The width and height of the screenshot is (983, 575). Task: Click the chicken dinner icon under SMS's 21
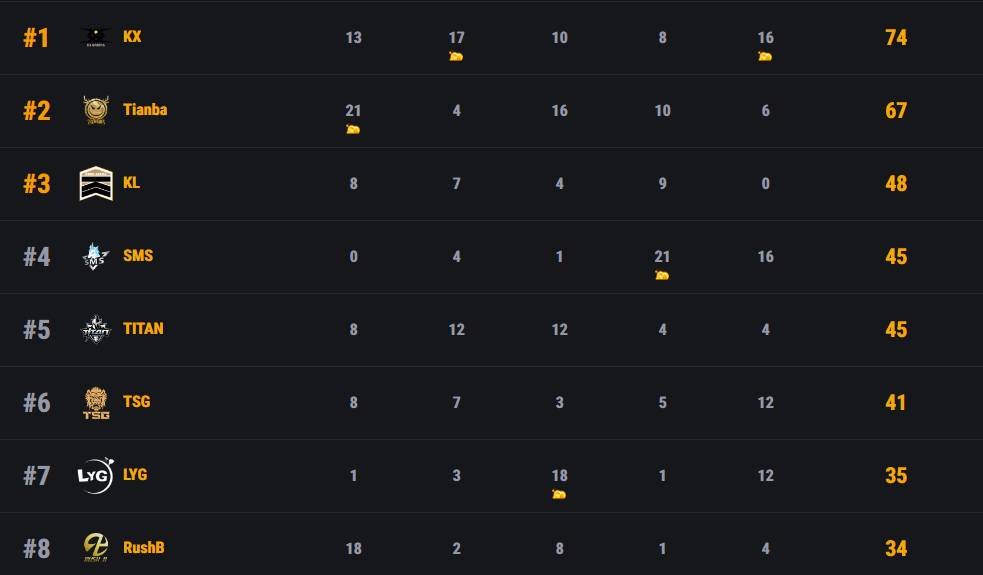(x=662, y=275)
